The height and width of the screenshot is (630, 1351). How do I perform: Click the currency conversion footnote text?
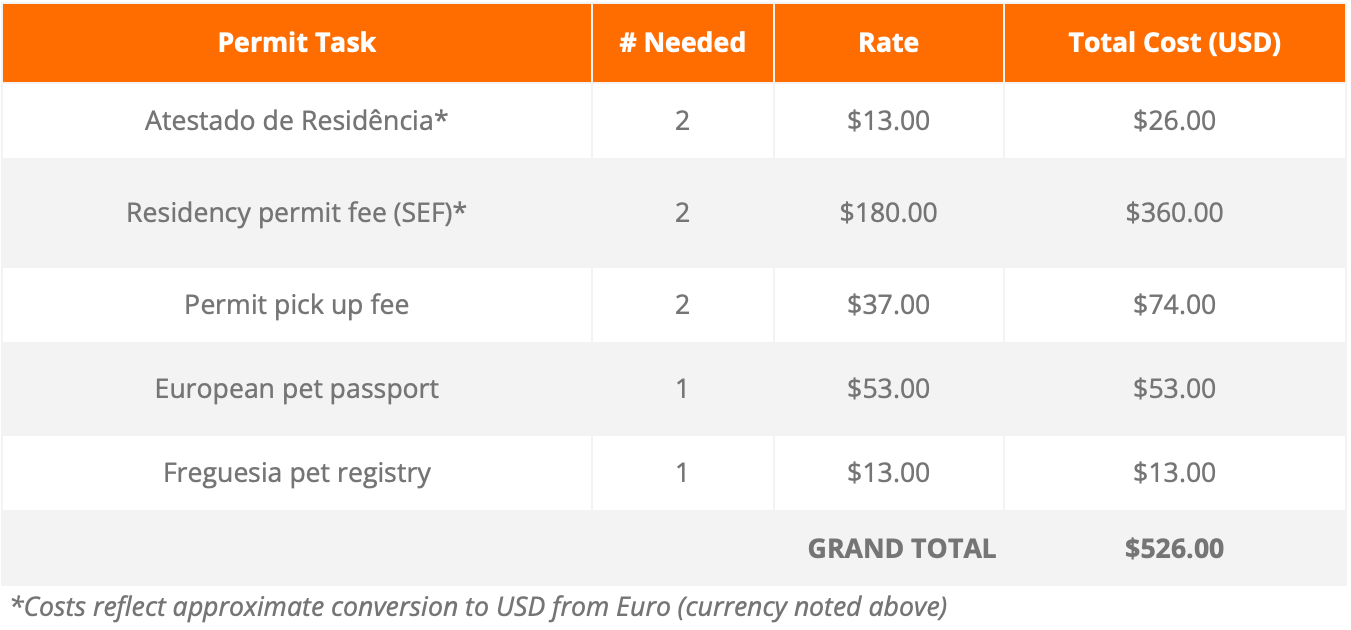pyautogui.click(x=479, y=606)
